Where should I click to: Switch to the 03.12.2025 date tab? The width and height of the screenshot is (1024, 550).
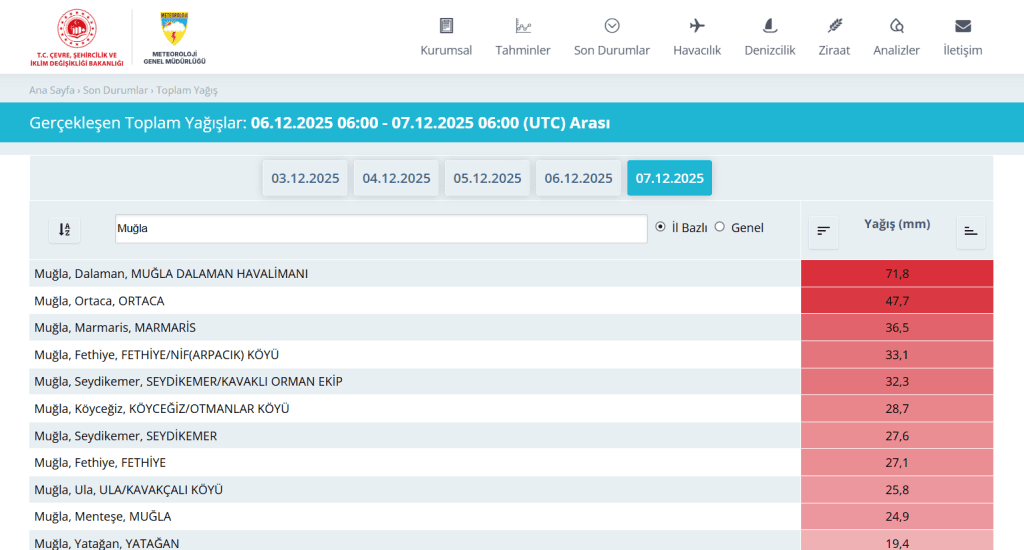pyautogui.click(x=306, y=178)
